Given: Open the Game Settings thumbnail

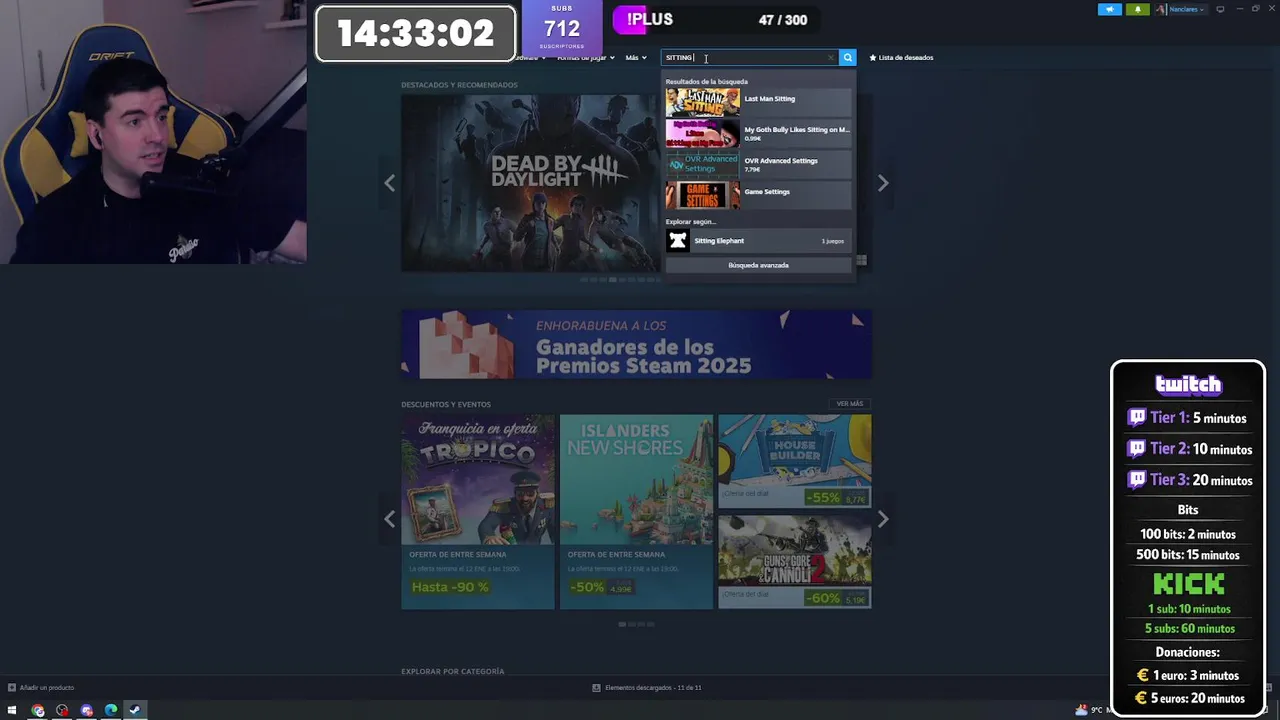Looking at the screenshot, I should 703,195.
